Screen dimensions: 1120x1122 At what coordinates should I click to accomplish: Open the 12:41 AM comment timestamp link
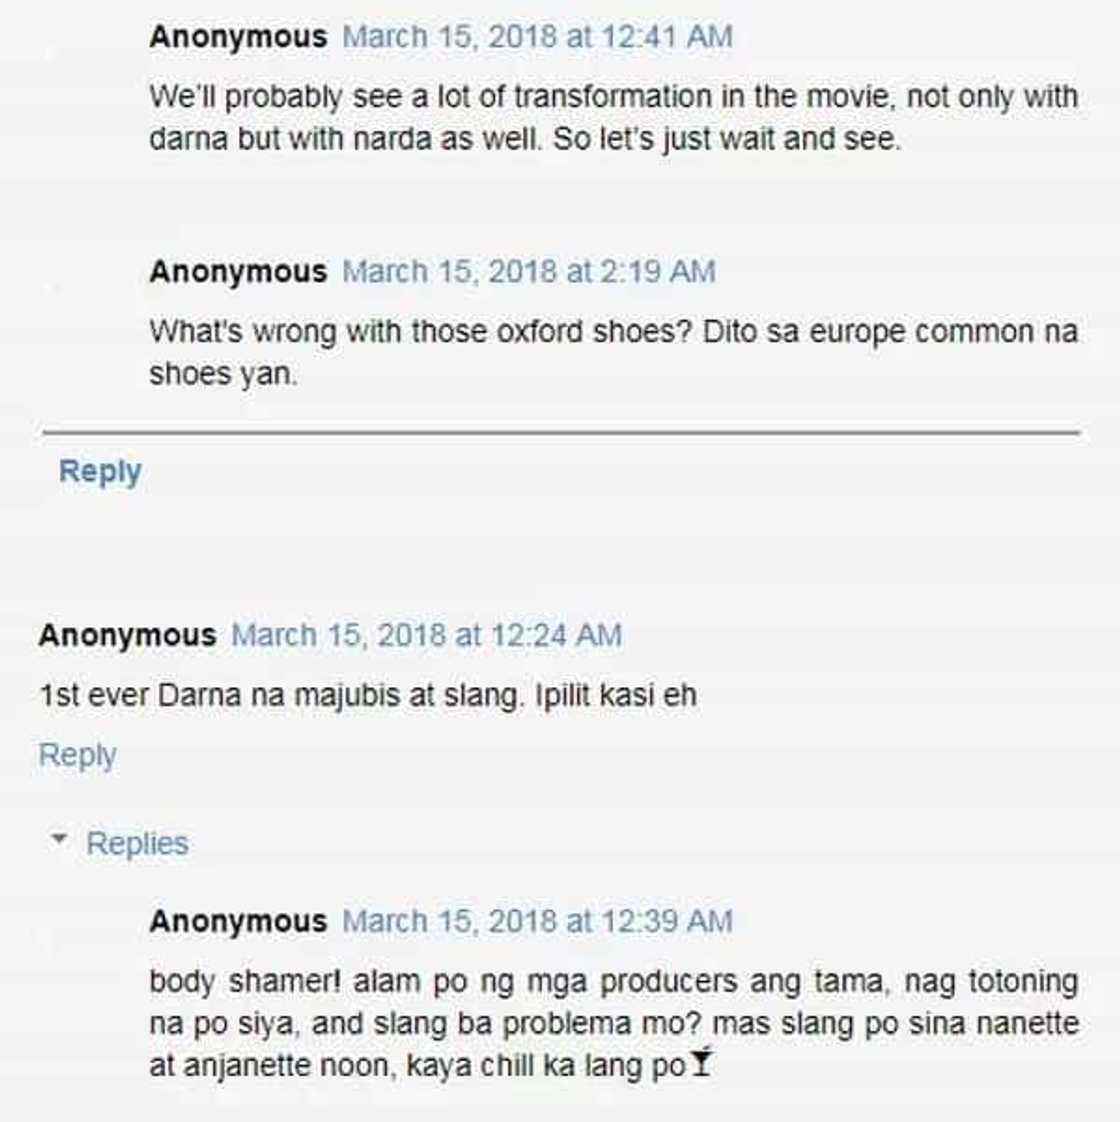537,37
